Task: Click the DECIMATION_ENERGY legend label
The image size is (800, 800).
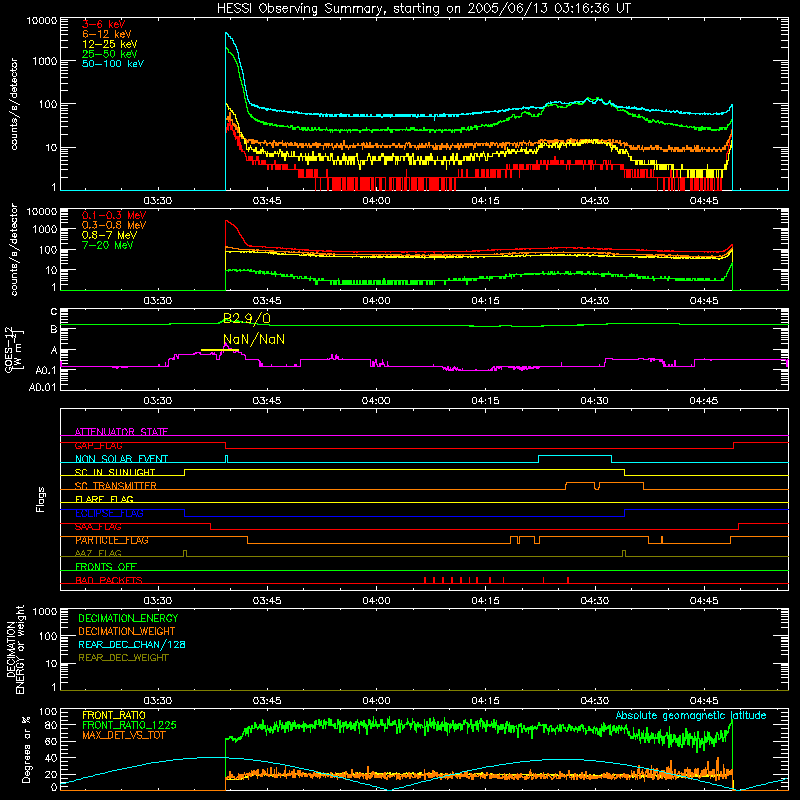Action: 128,618
